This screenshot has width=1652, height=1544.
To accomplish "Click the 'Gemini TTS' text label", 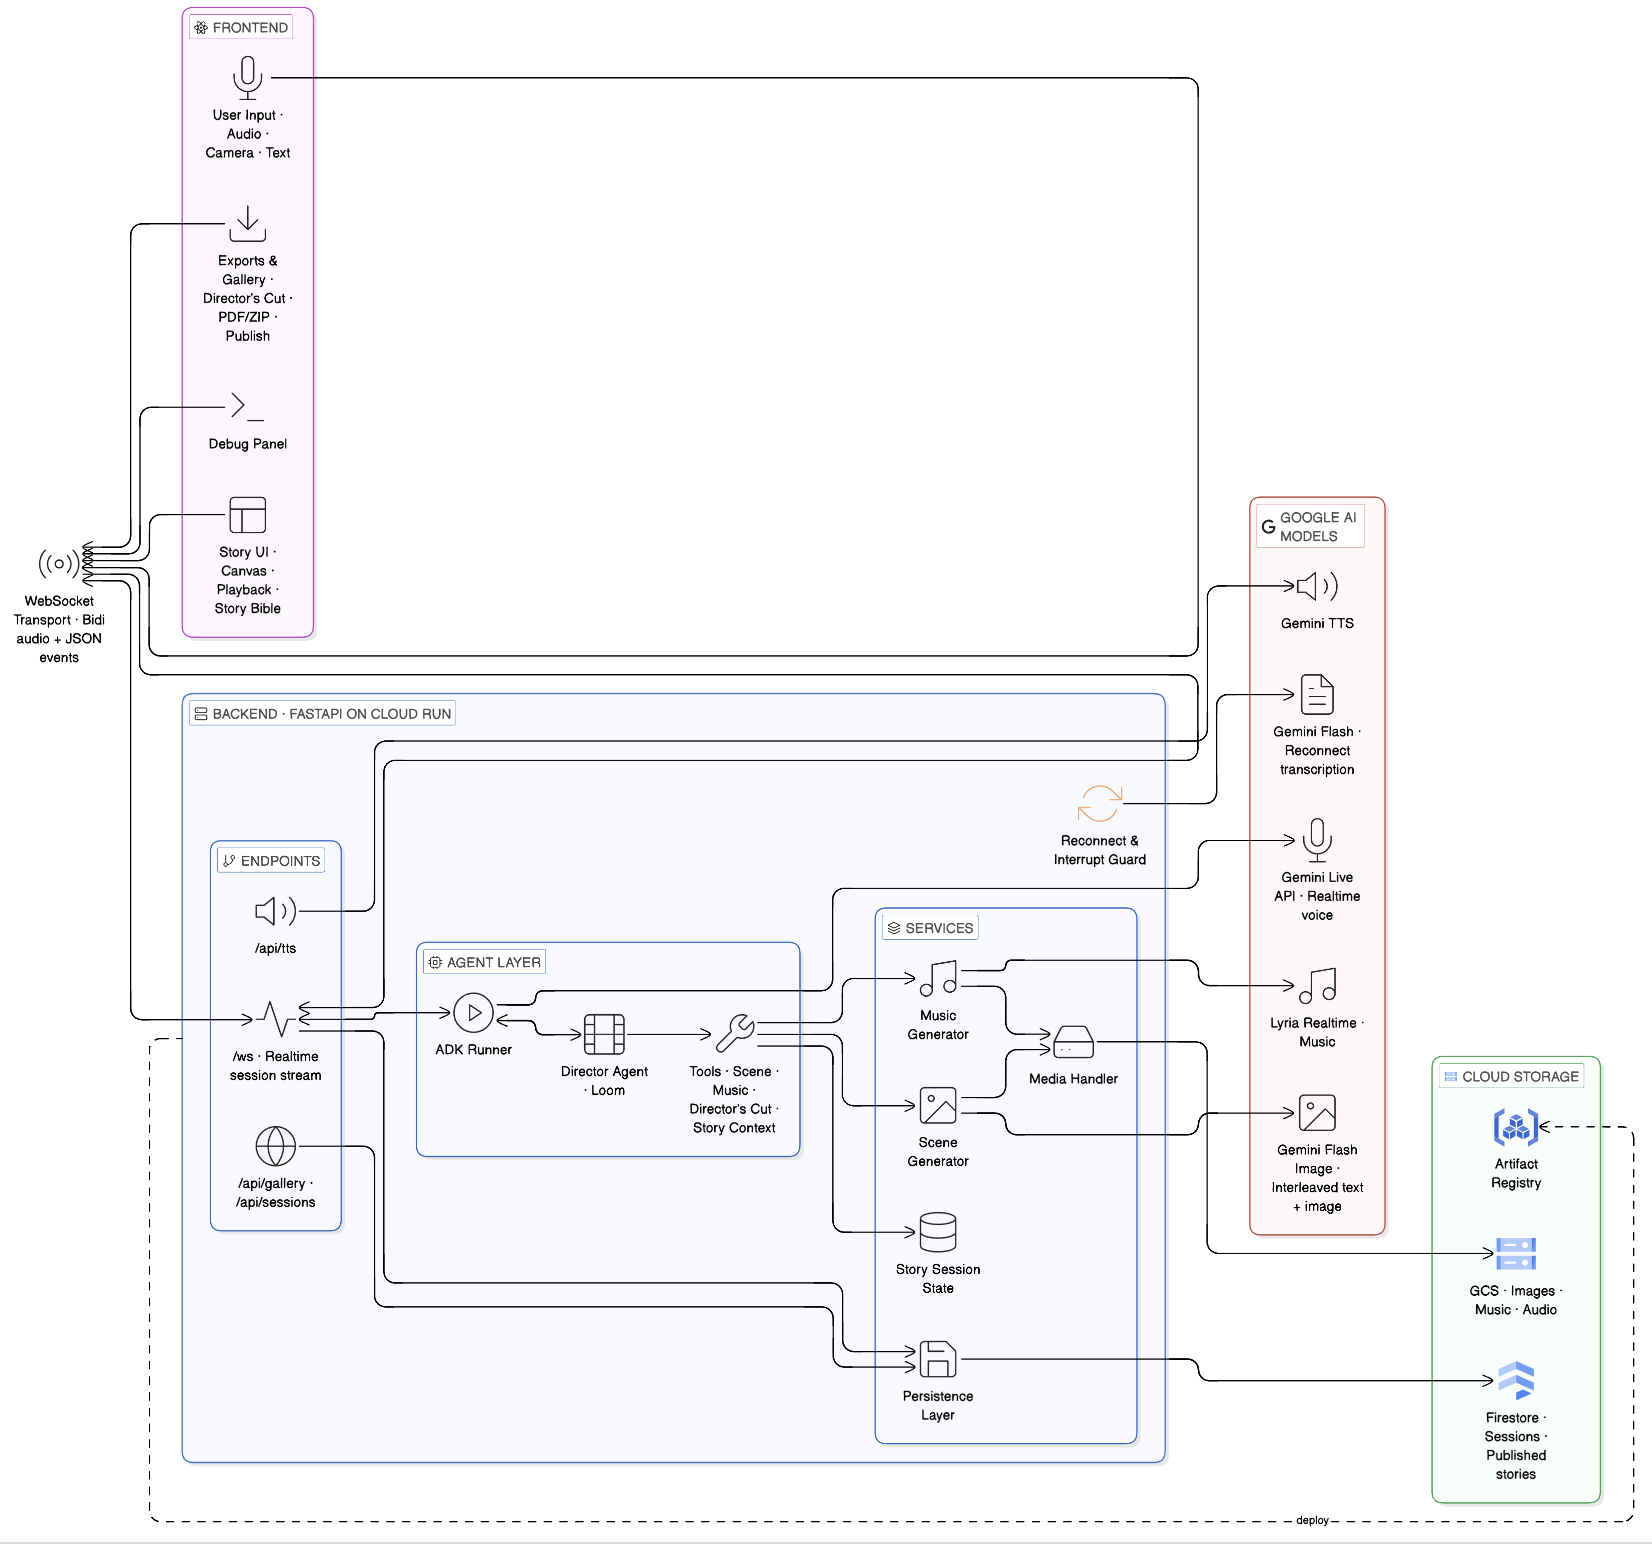I will 1317,623.
